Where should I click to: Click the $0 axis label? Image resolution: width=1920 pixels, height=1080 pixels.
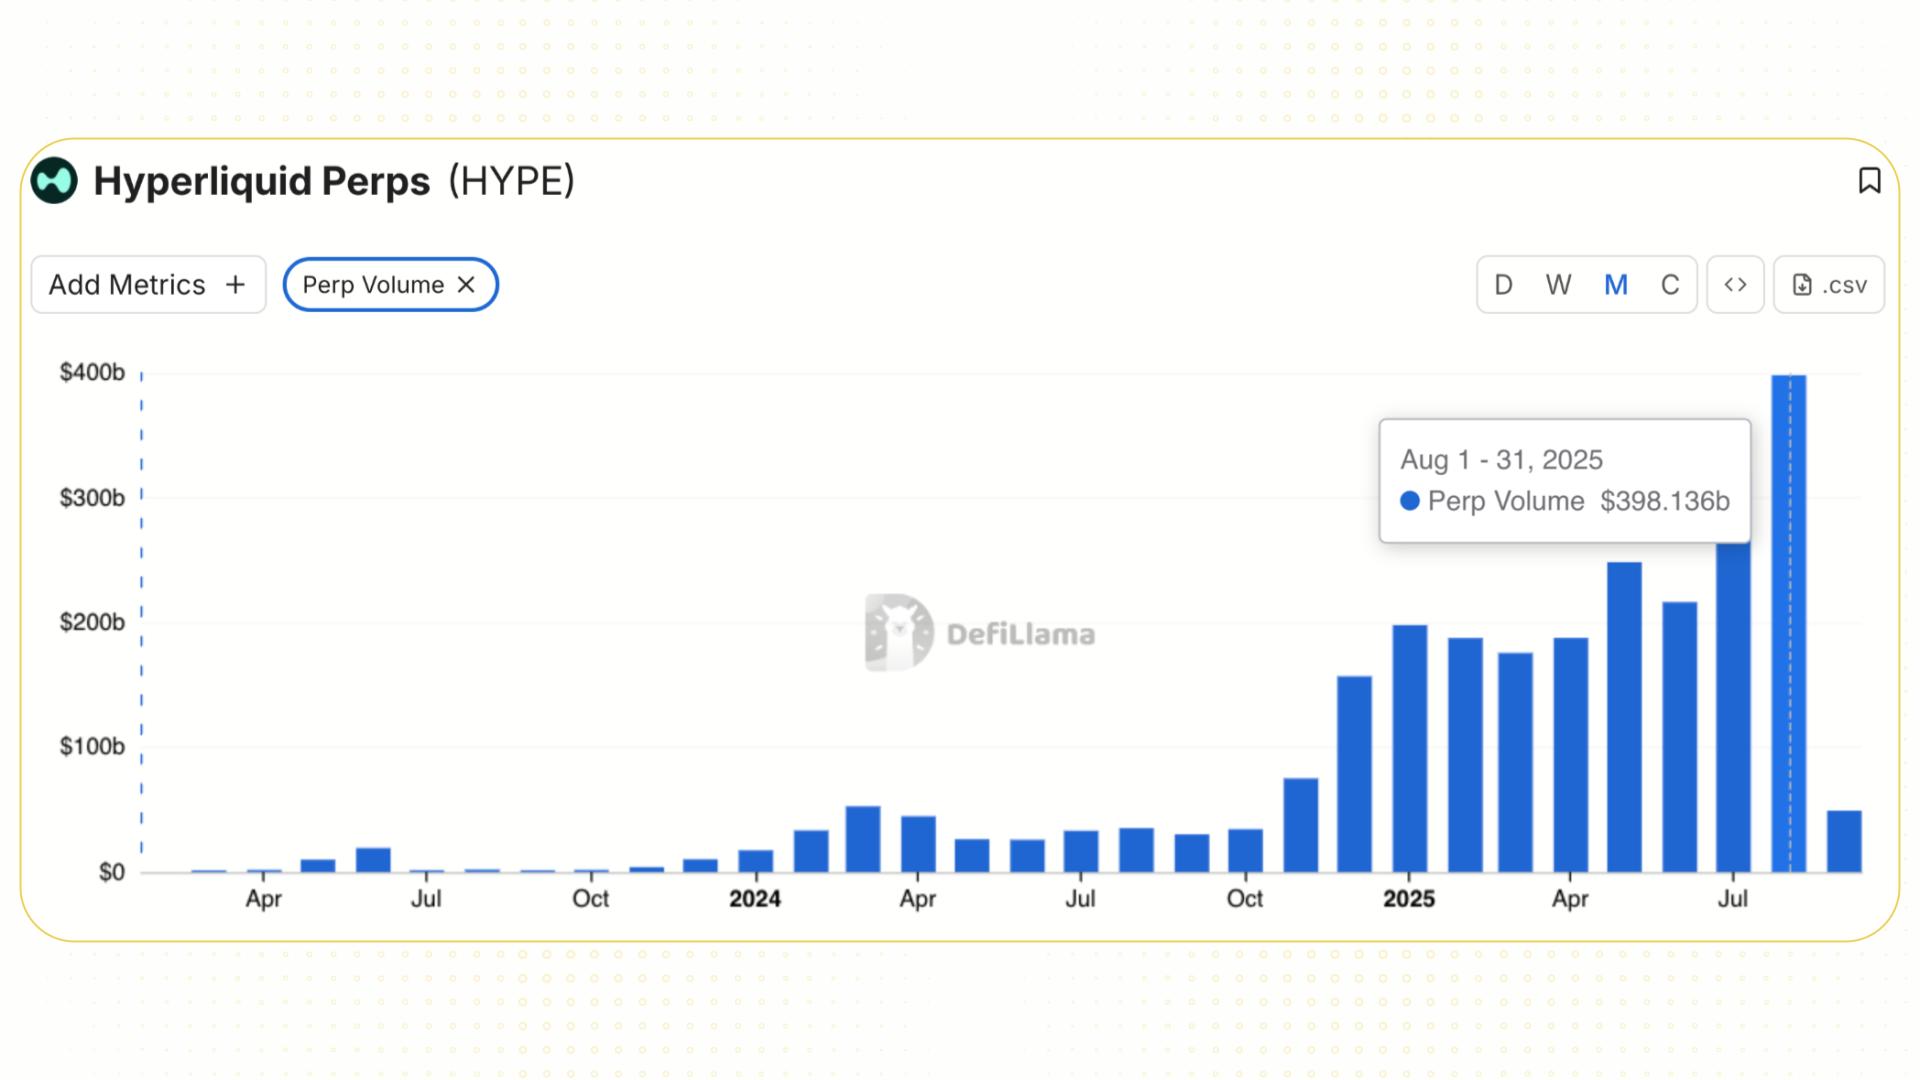pos(112,872)
